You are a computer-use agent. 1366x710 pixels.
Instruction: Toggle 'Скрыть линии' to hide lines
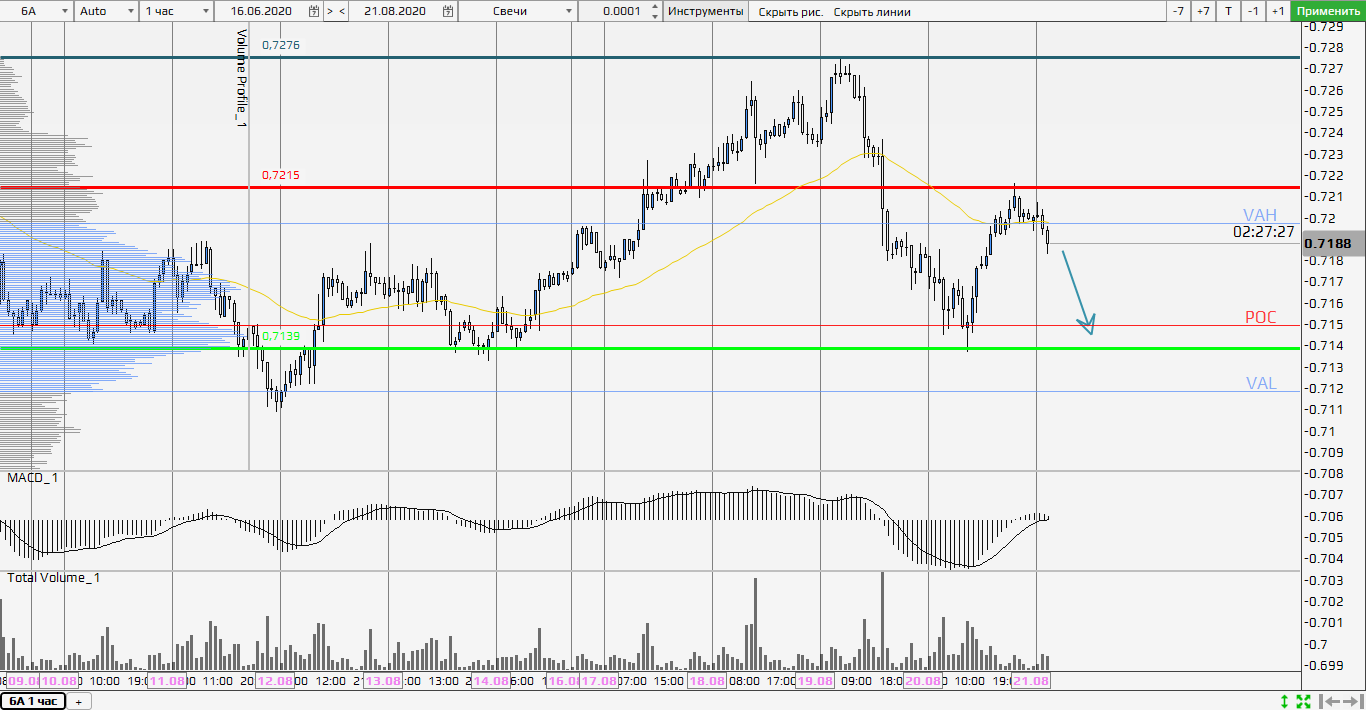coord(872,11)
